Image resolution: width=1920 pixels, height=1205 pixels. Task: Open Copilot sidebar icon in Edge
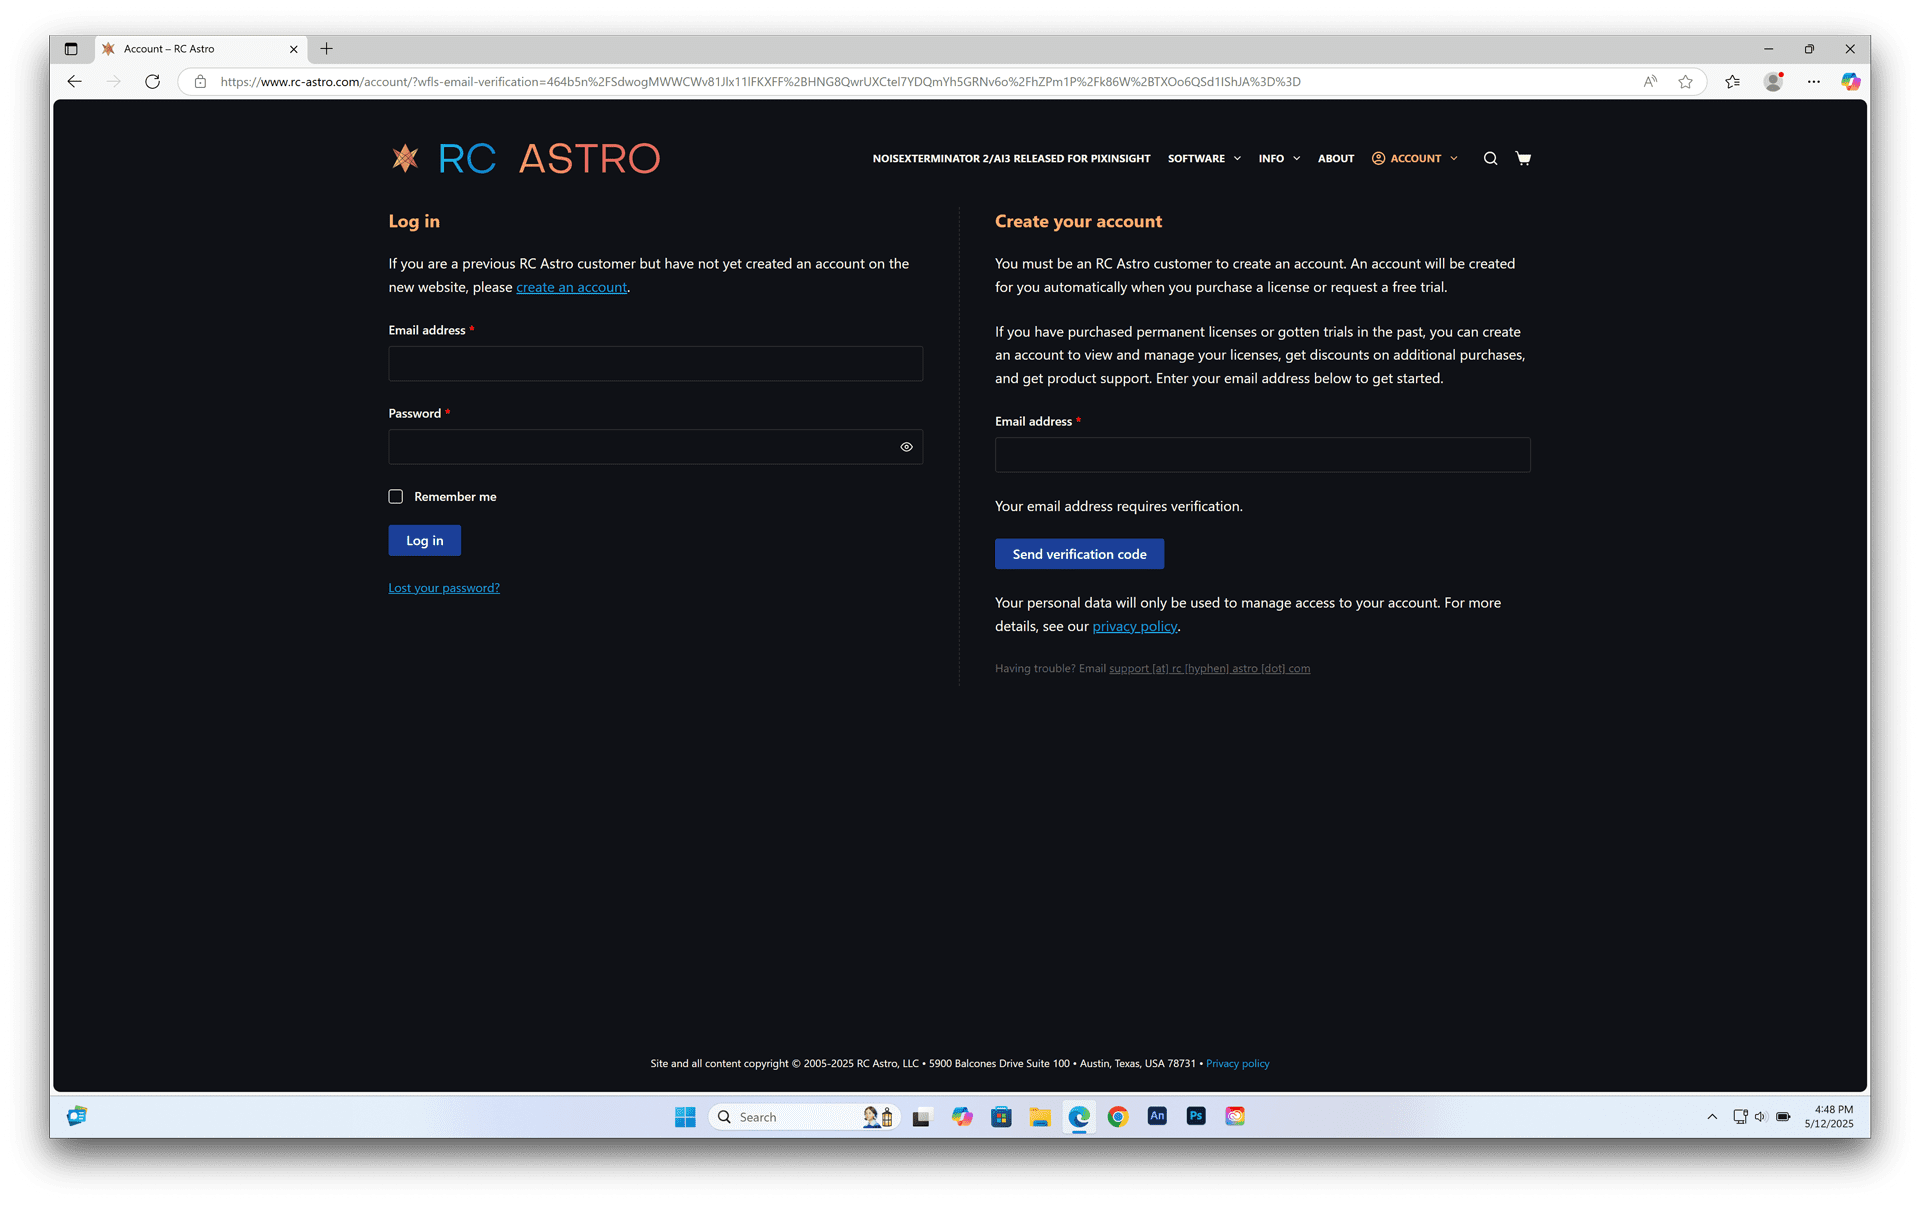coord(1850,81)
